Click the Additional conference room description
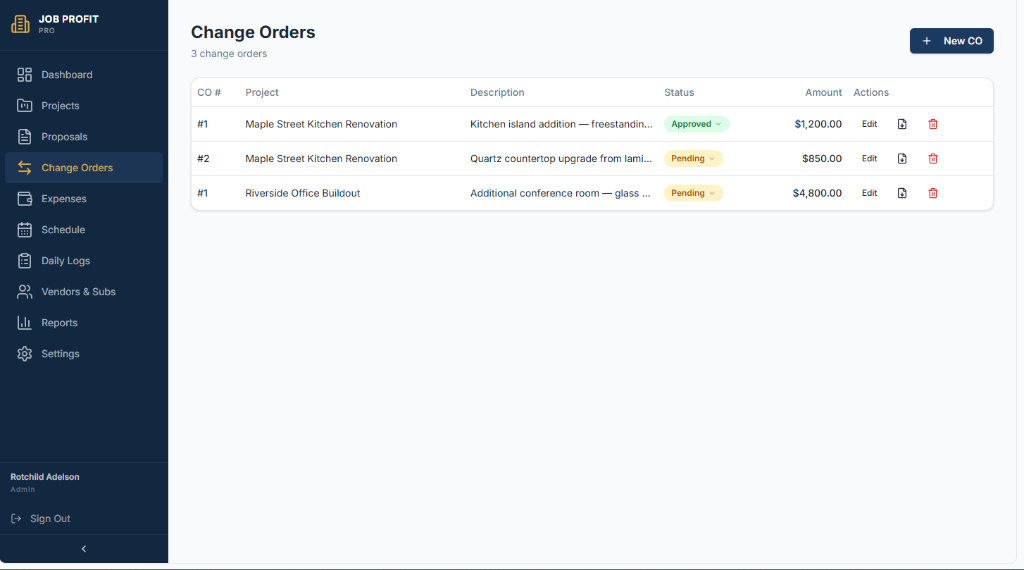1024x570 pixels. (560, 193)
